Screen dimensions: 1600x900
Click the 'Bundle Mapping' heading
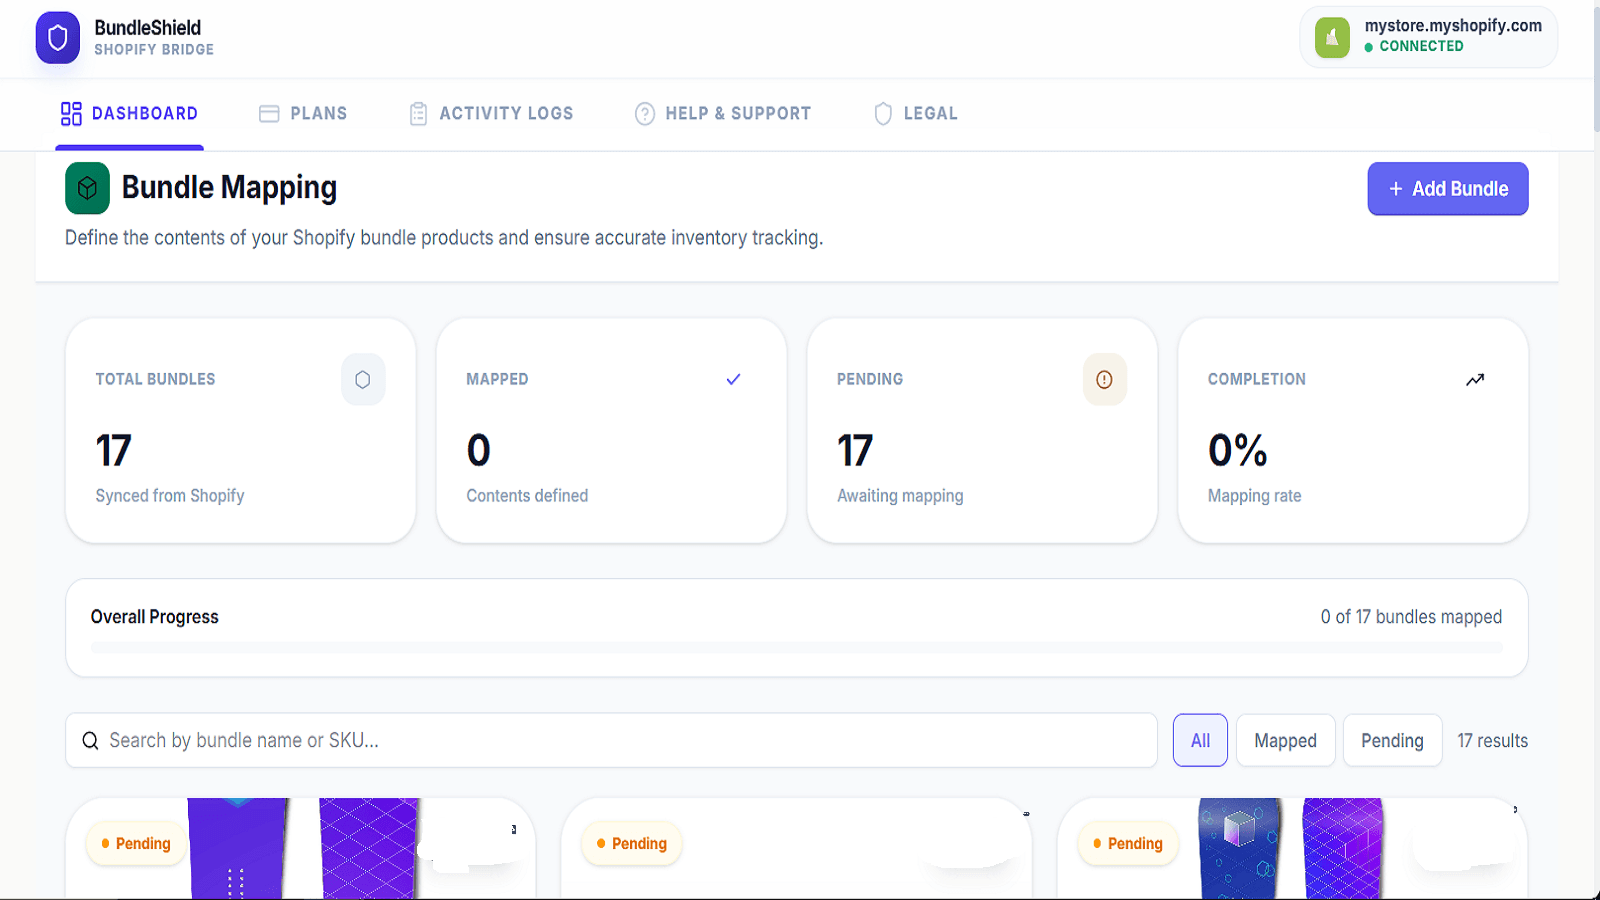[x=229, y=188]
